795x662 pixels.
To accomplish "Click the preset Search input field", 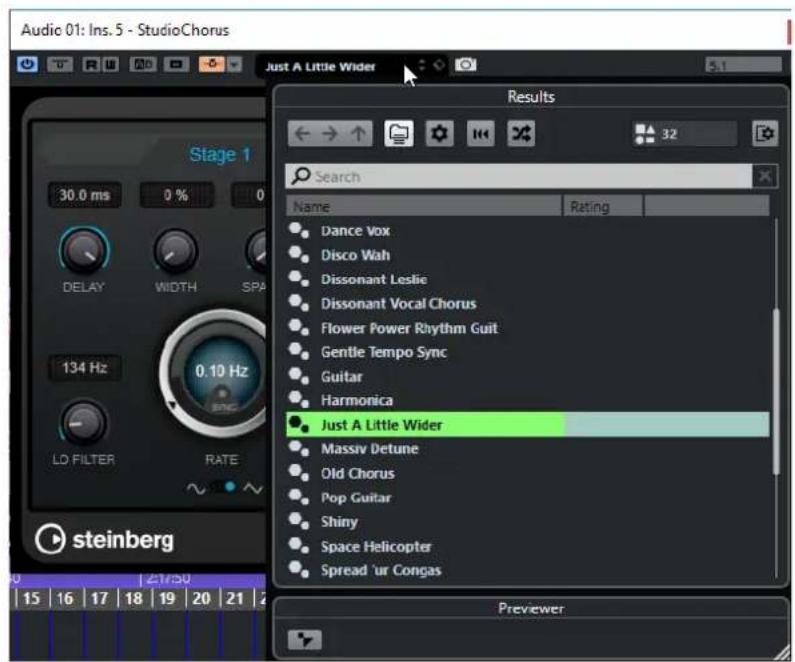I will coord(519,176).
